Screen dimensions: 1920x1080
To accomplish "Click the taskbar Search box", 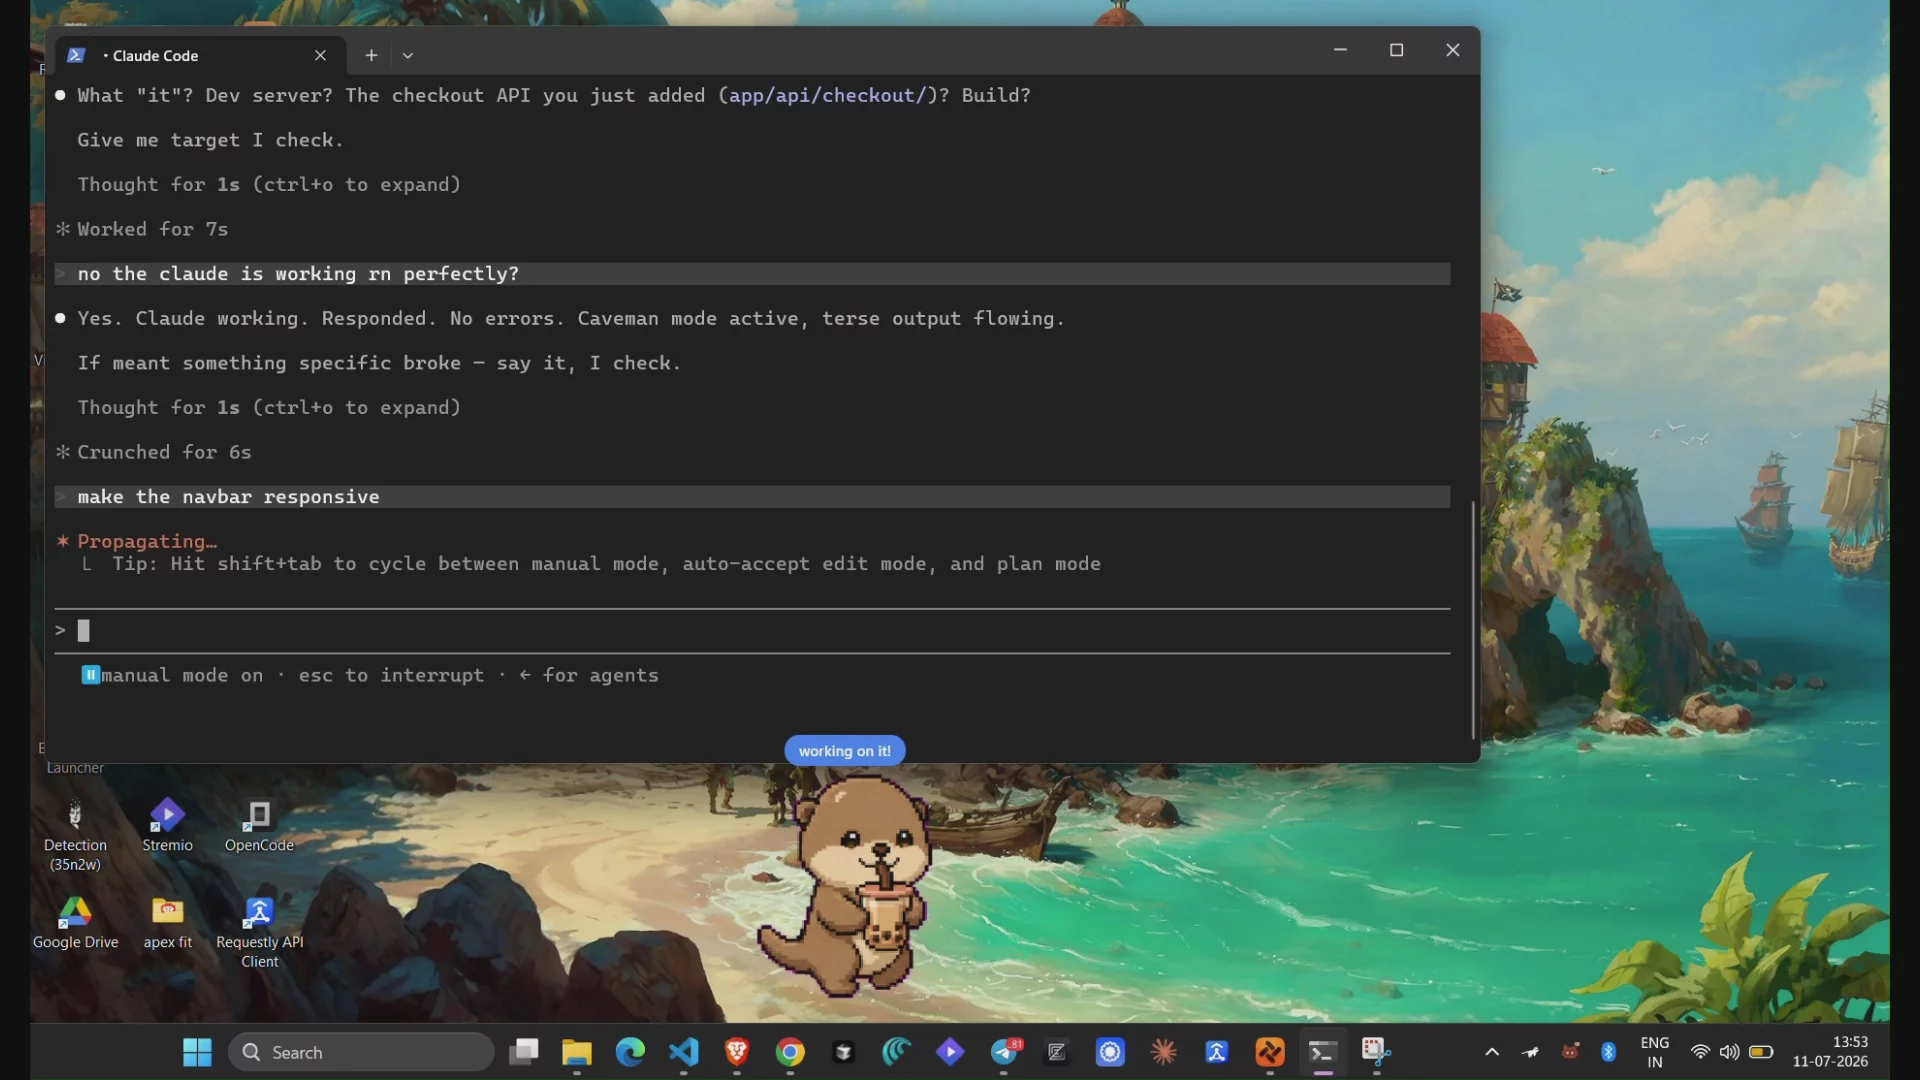I will pos(361,1052).
